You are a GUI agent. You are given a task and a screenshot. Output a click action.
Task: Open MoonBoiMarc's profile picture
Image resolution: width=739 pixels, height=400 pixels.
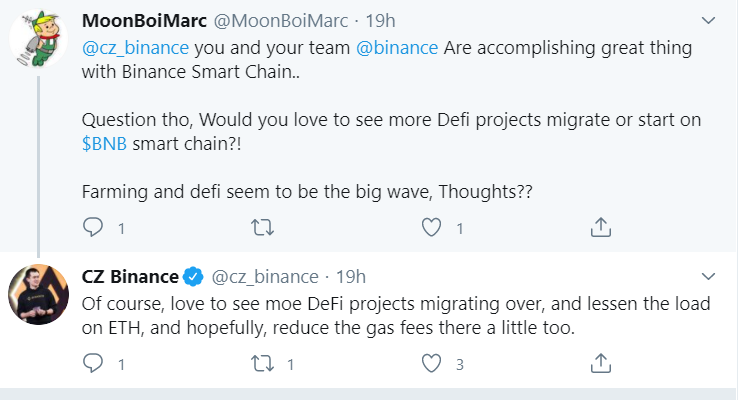pos(39,44)
